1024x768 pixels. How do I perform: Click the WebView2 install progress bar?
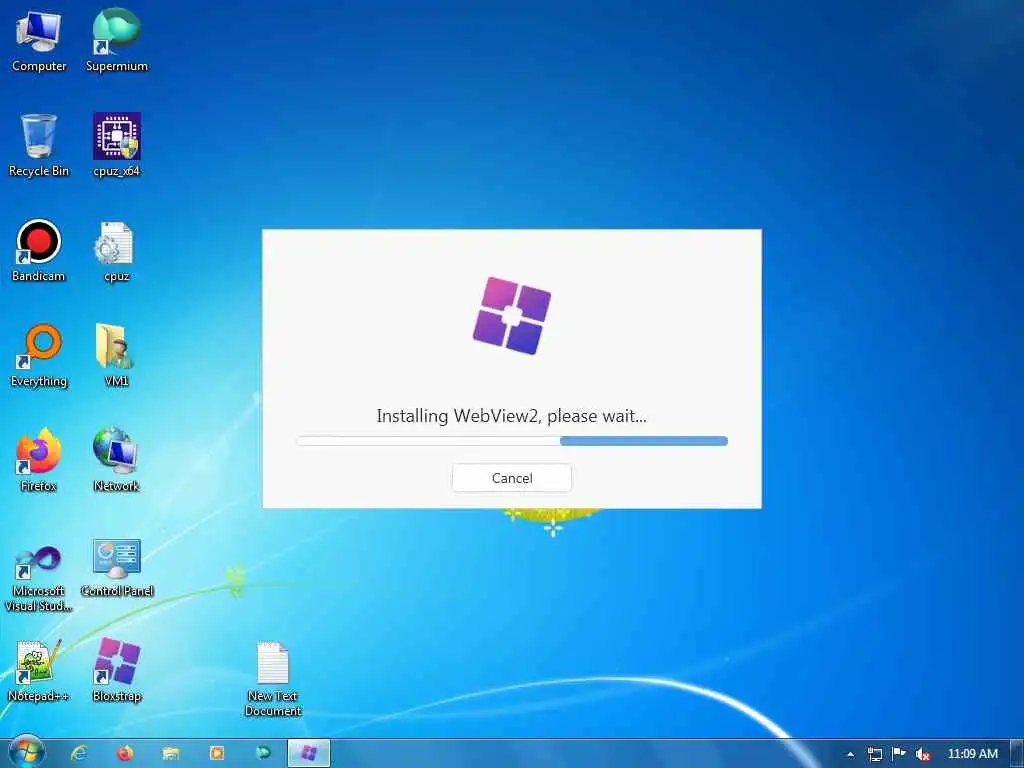point(512,441)
